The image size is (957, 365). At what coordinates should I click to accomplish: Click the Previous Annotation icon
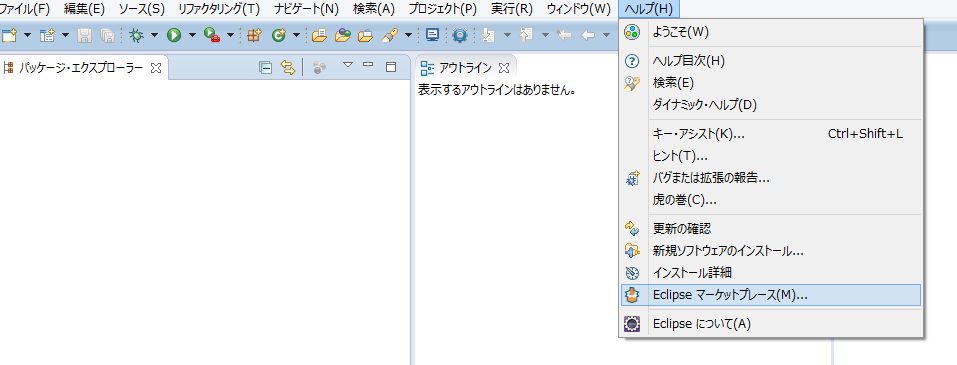click(x=527, y=35)
